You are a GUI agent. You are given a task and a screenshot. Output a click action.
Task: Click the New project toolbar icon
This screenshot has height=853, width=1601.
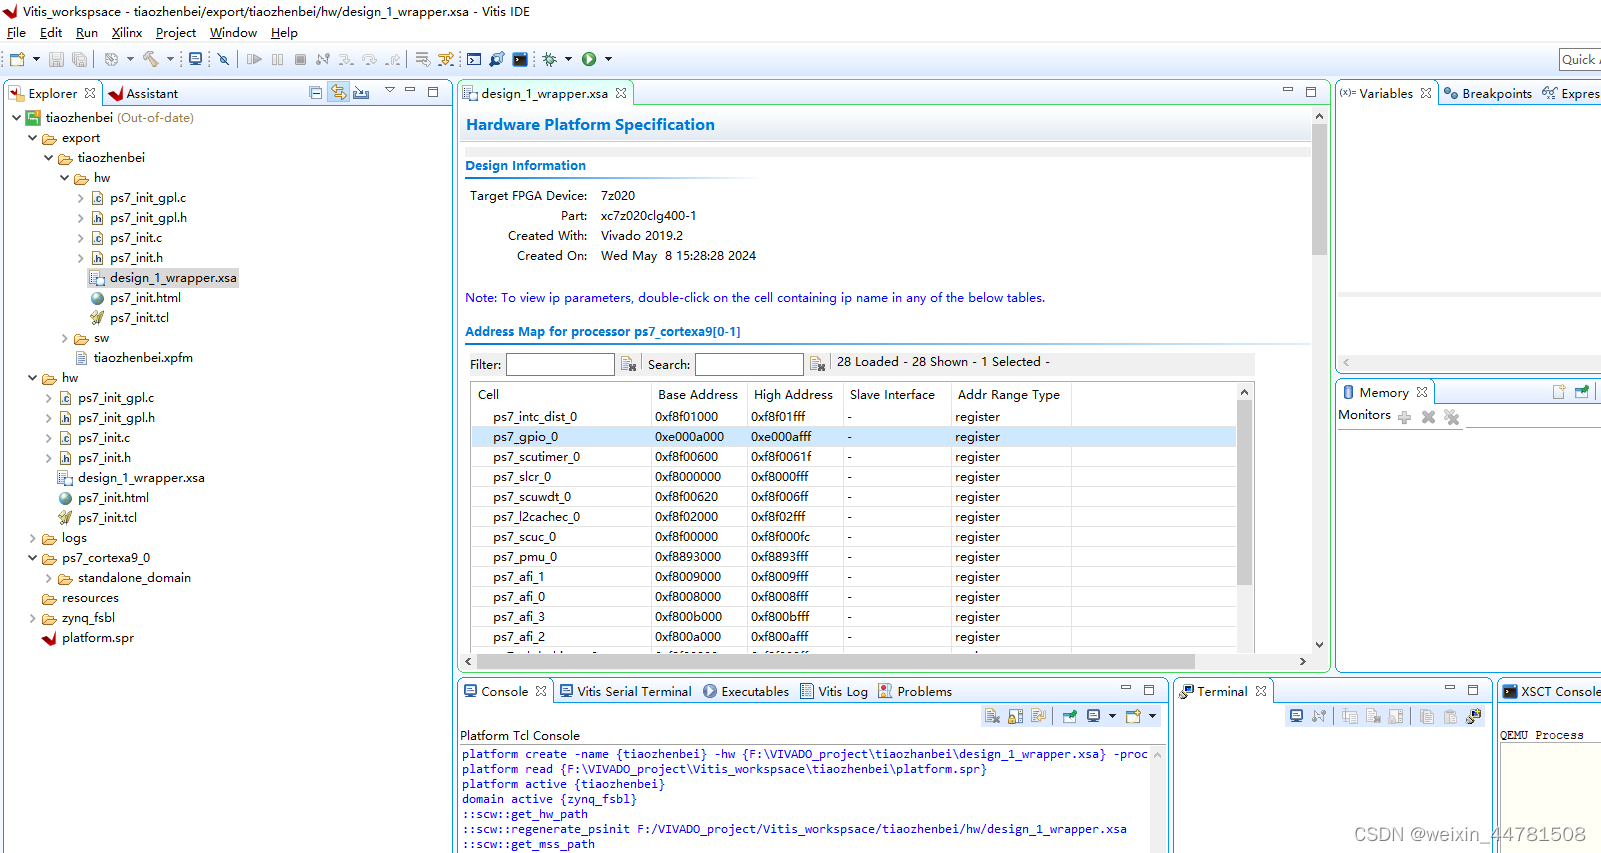coord(17,60)
